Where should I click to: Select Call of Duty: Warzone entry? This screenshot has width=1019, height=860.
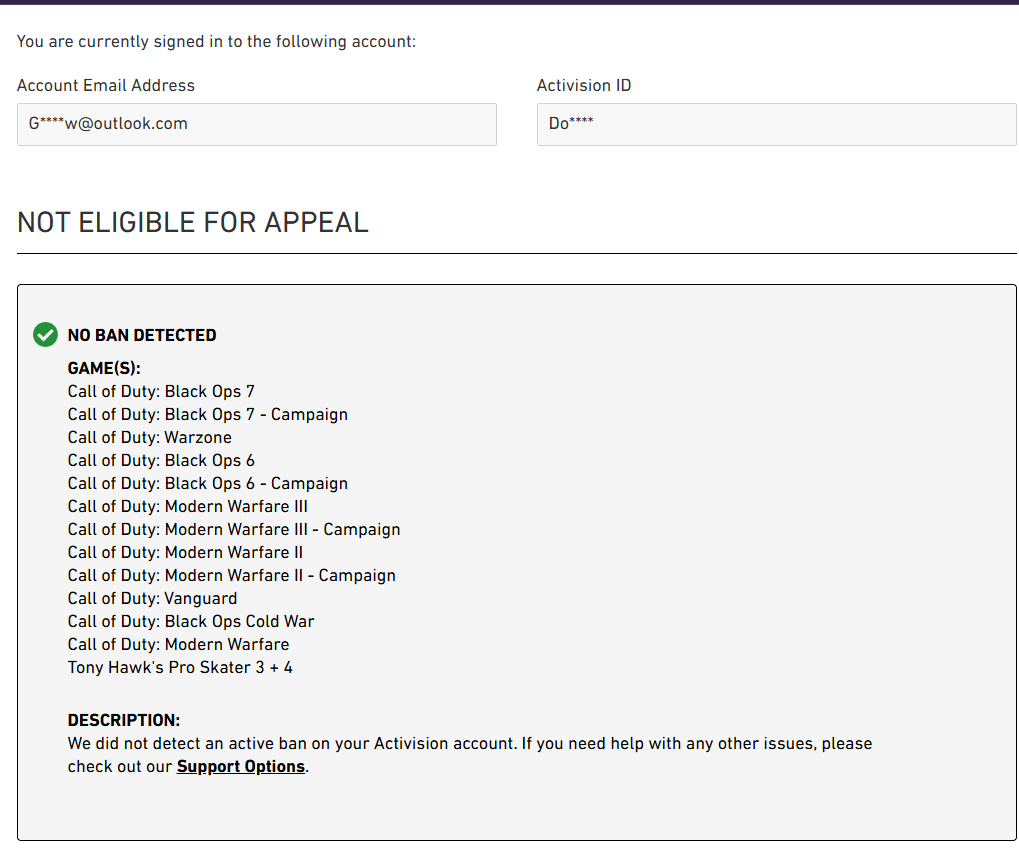coord(149,437)
